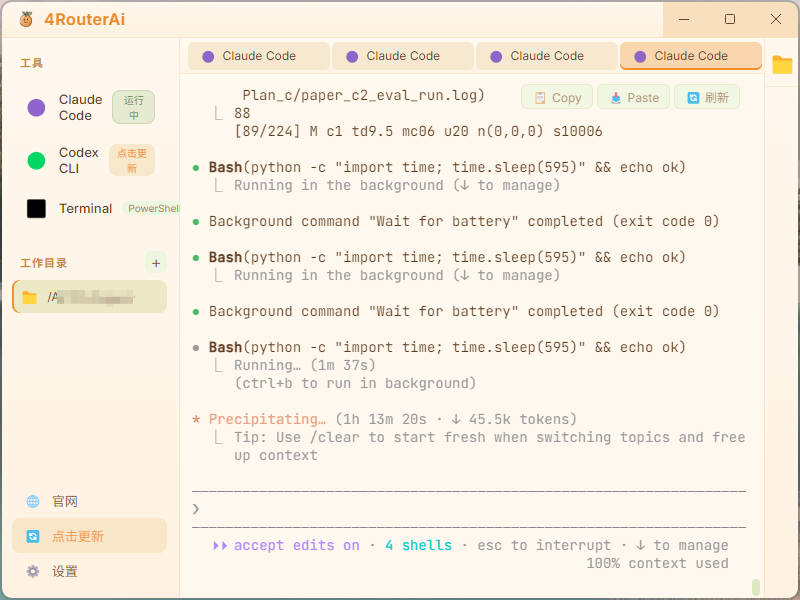Open settings via the gear icon
Viewport: 800px width, 600px height.
pyautogui.click(x=33, y=571)
